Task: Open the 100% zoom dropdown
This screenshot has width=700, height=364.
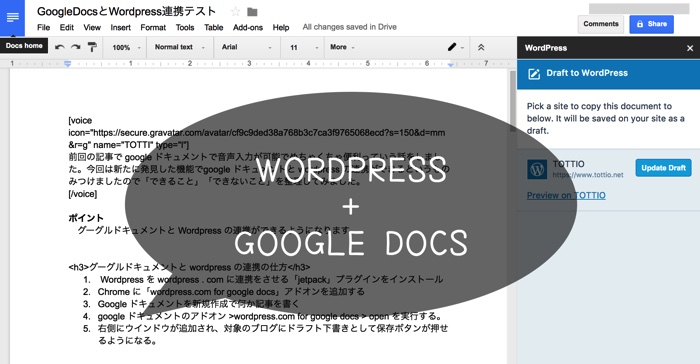Action: pos(127,47)
